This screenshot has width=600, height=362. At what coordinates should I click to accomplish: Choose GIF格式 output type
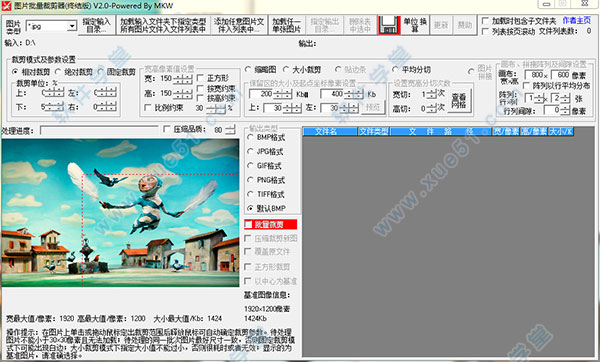[250, 166]
